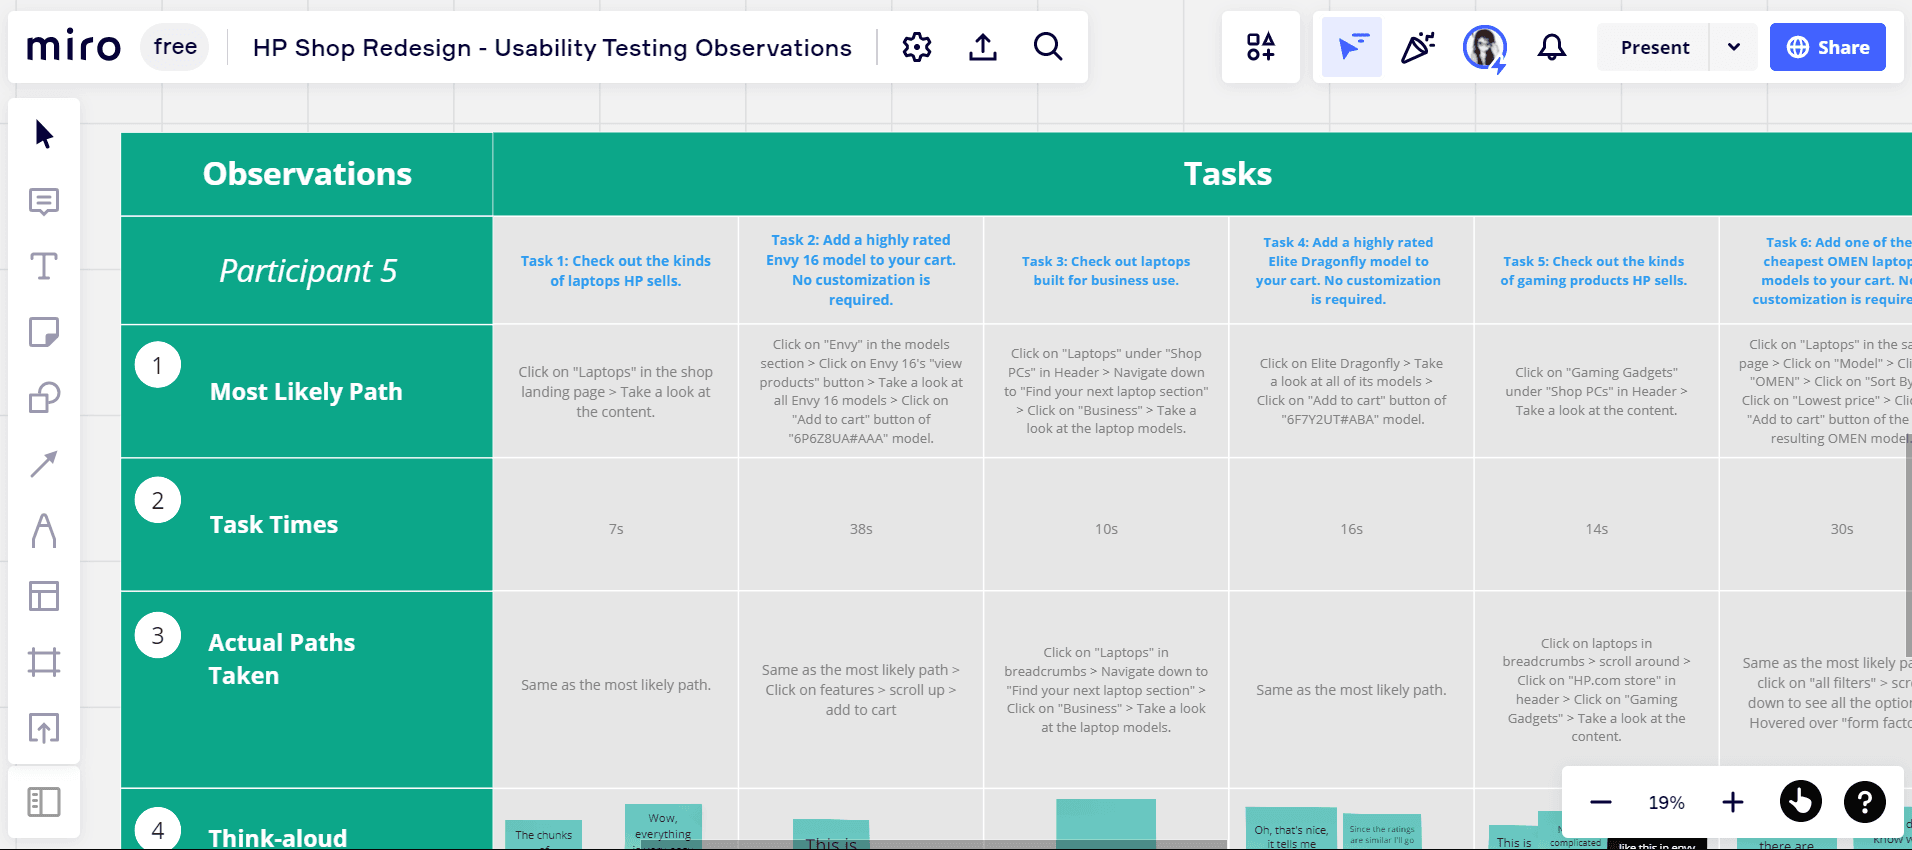Open the apps and shapes panel icon

1261,47
